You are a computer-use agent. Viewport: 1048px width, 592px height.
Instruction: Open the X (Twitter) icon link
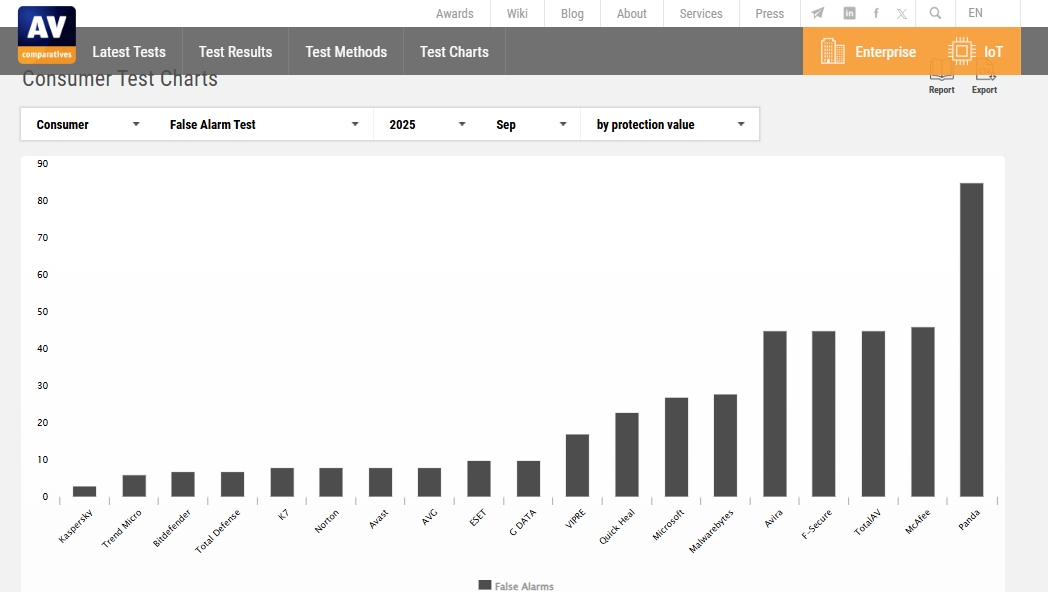tap(902, 13)
